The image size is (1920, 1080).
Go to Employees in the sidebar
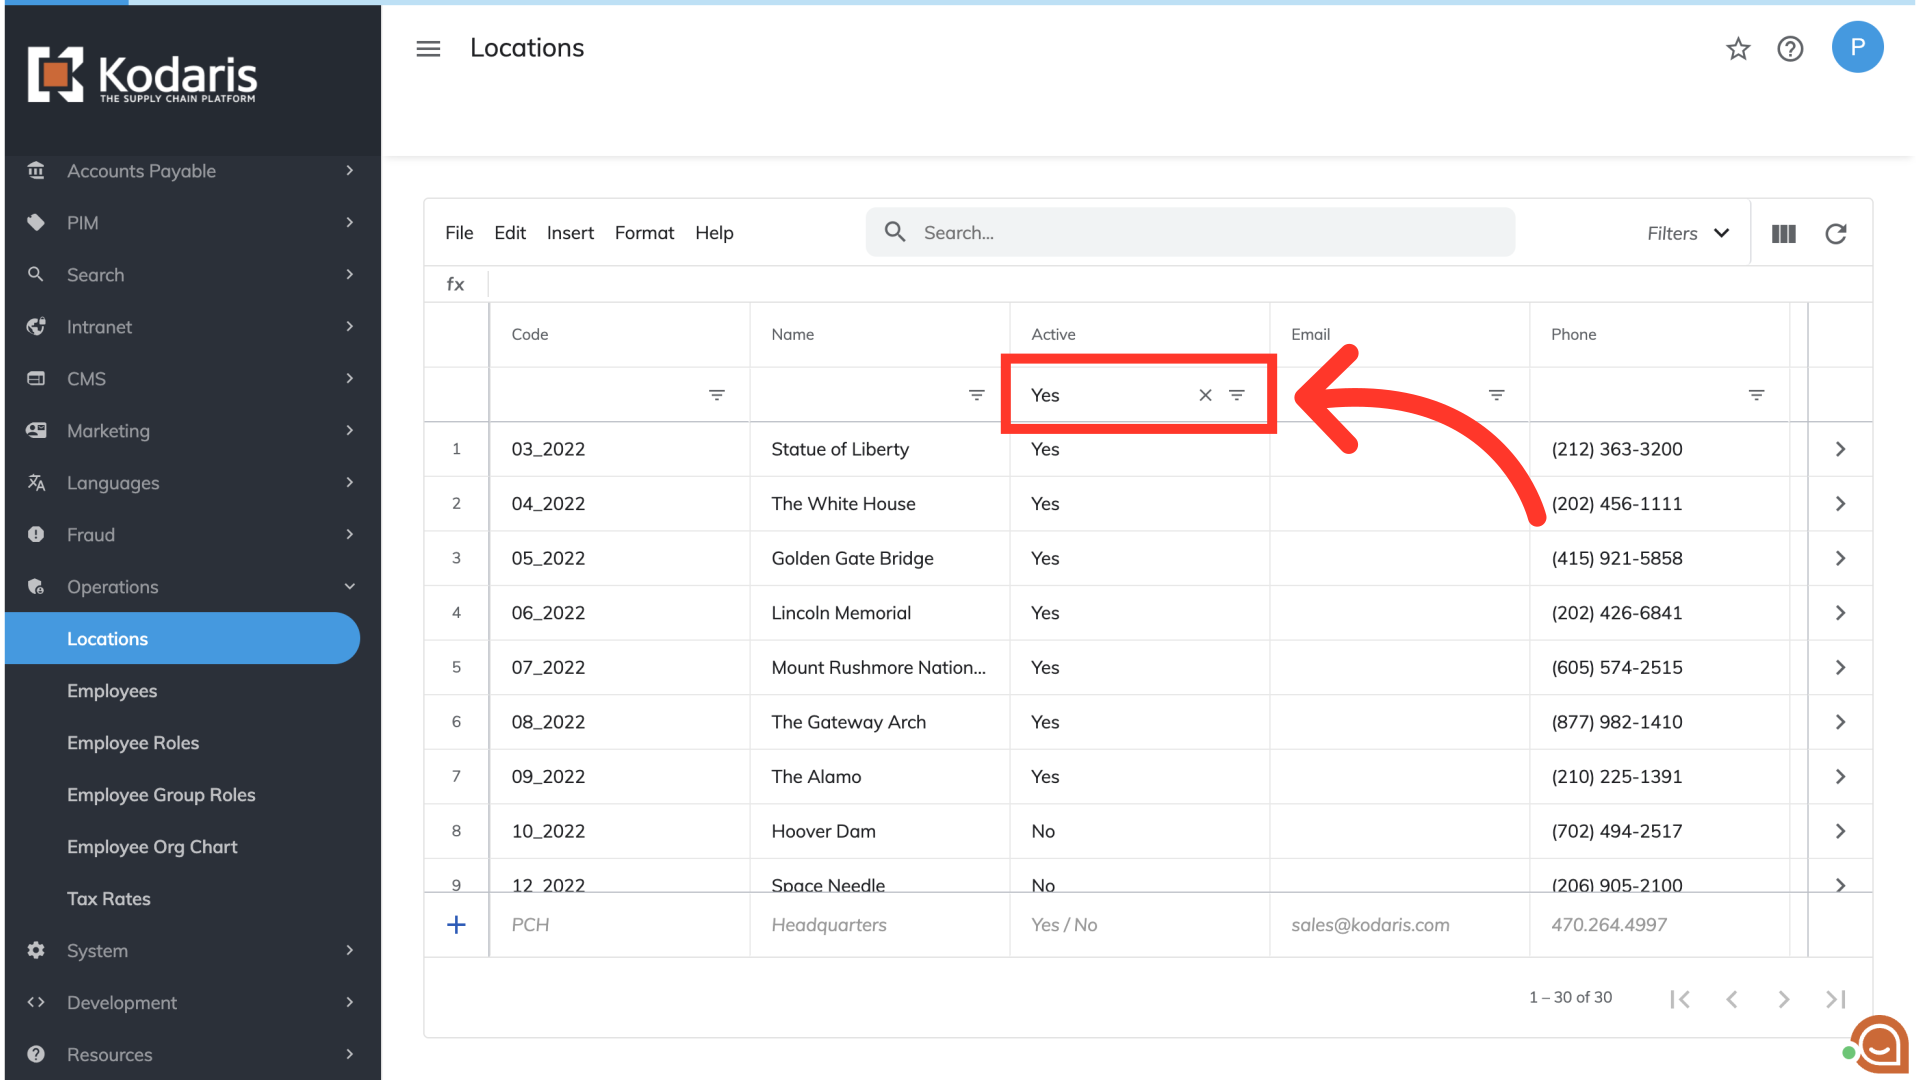point(112,691)
